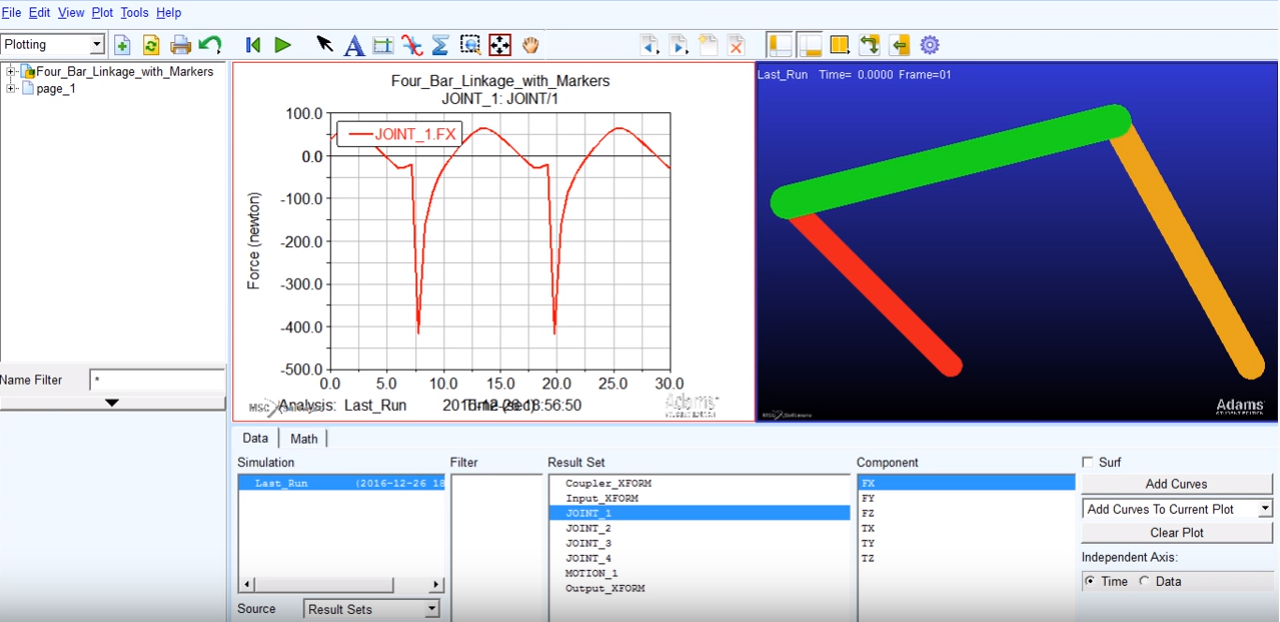The image size is (1280, 622).
Task: Select MOTION_1 in Result Set list
Action: [x=591, y=573]
